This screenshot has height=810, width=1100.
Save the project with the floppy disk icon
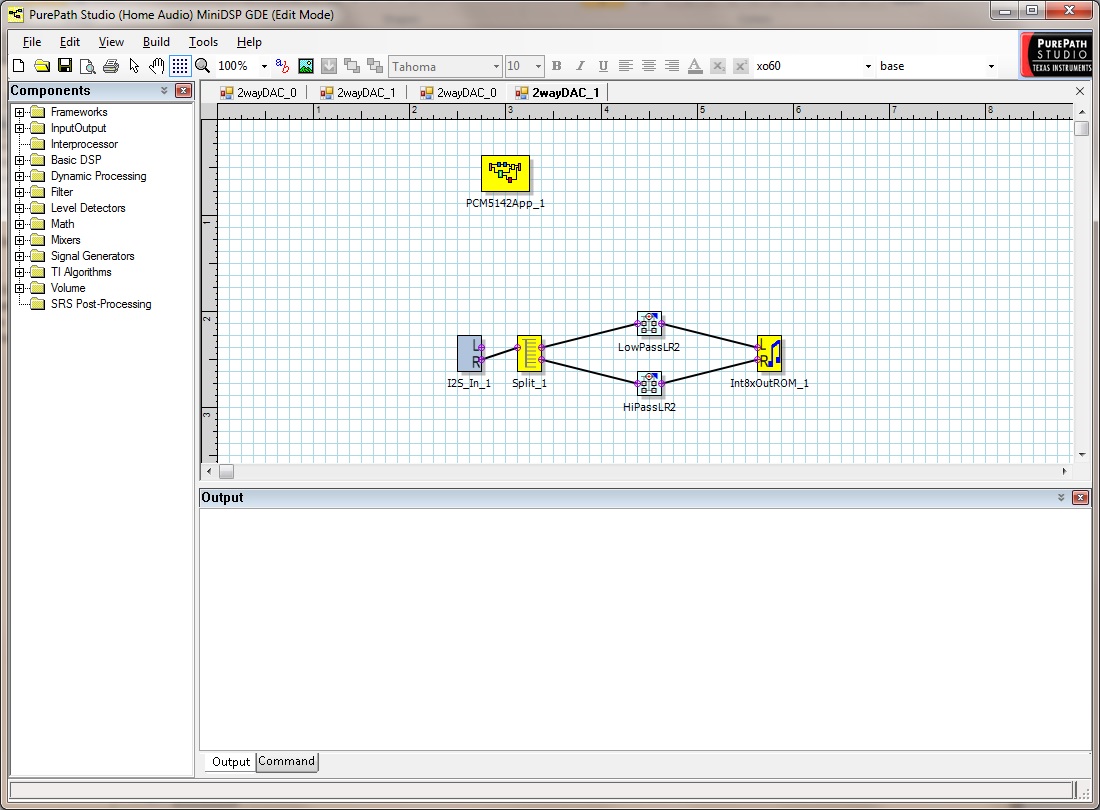coord(65,66)
